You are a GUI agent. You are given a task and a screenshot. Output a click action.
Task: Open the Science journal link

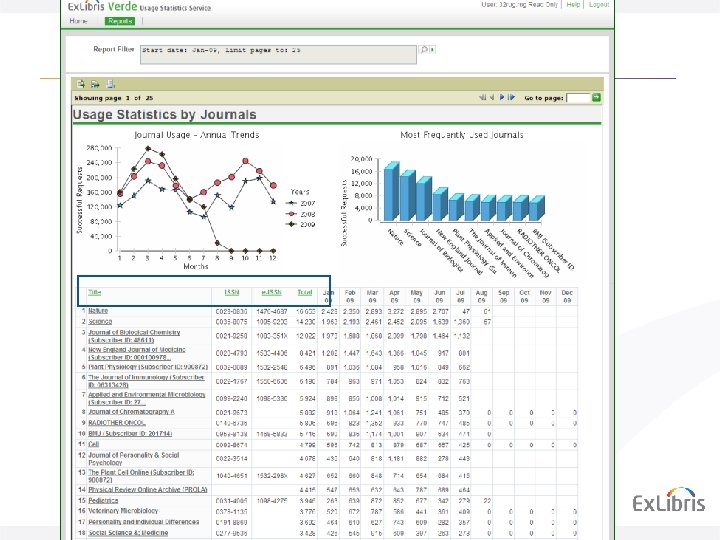[100, 321]
